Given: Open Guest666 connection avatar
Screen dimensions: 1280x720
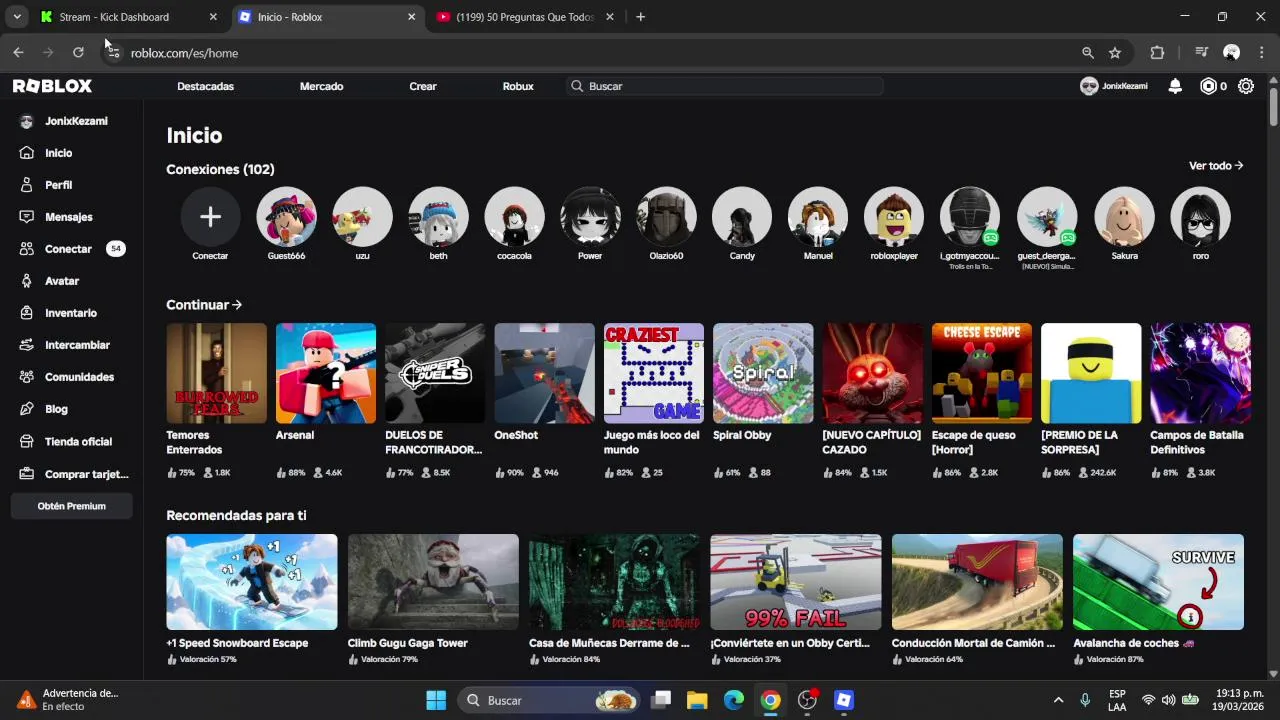Looking at the screenshot, I should (286, 217).
